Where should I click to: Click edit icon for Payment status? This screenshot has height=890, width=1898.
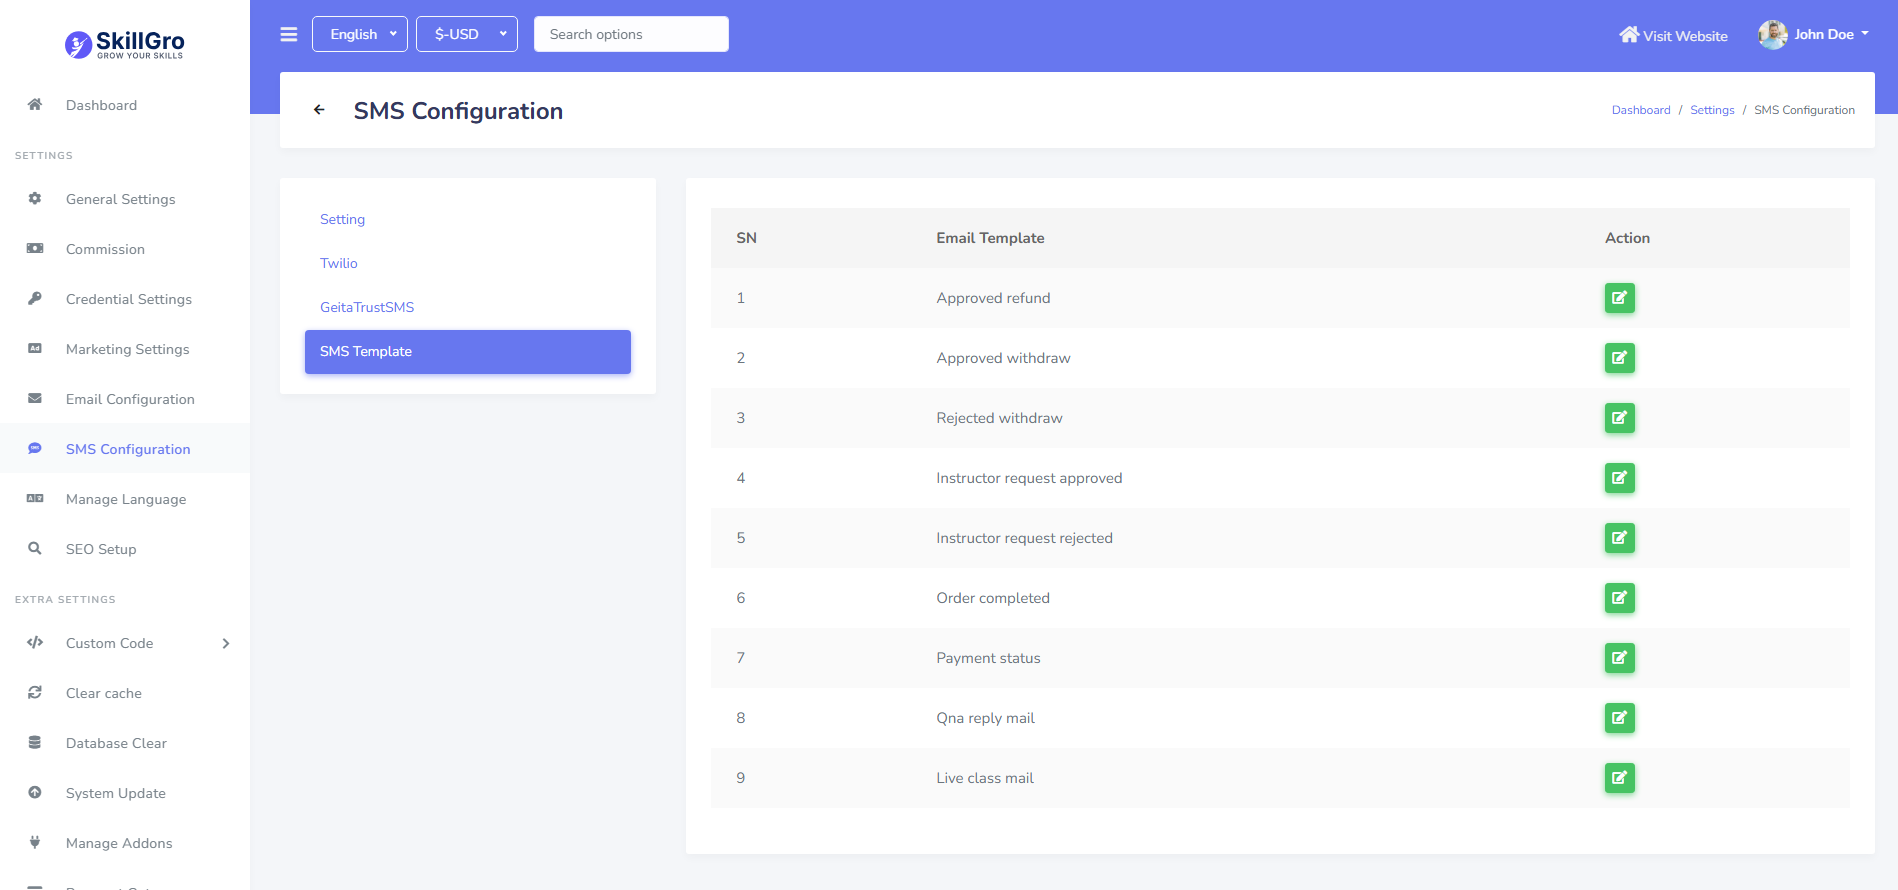coord(1619,658)
